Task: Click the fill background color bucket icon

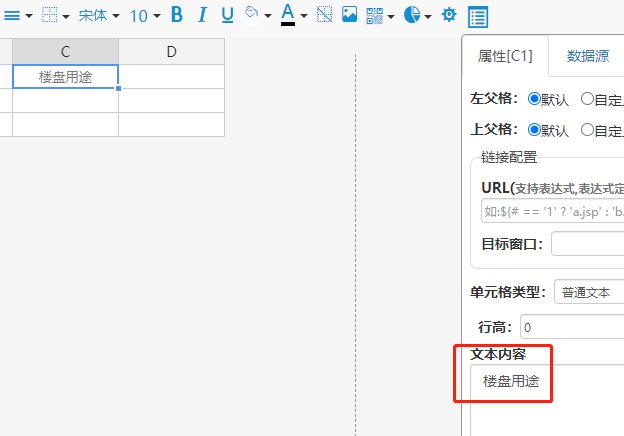Action: tap(252, 15)
